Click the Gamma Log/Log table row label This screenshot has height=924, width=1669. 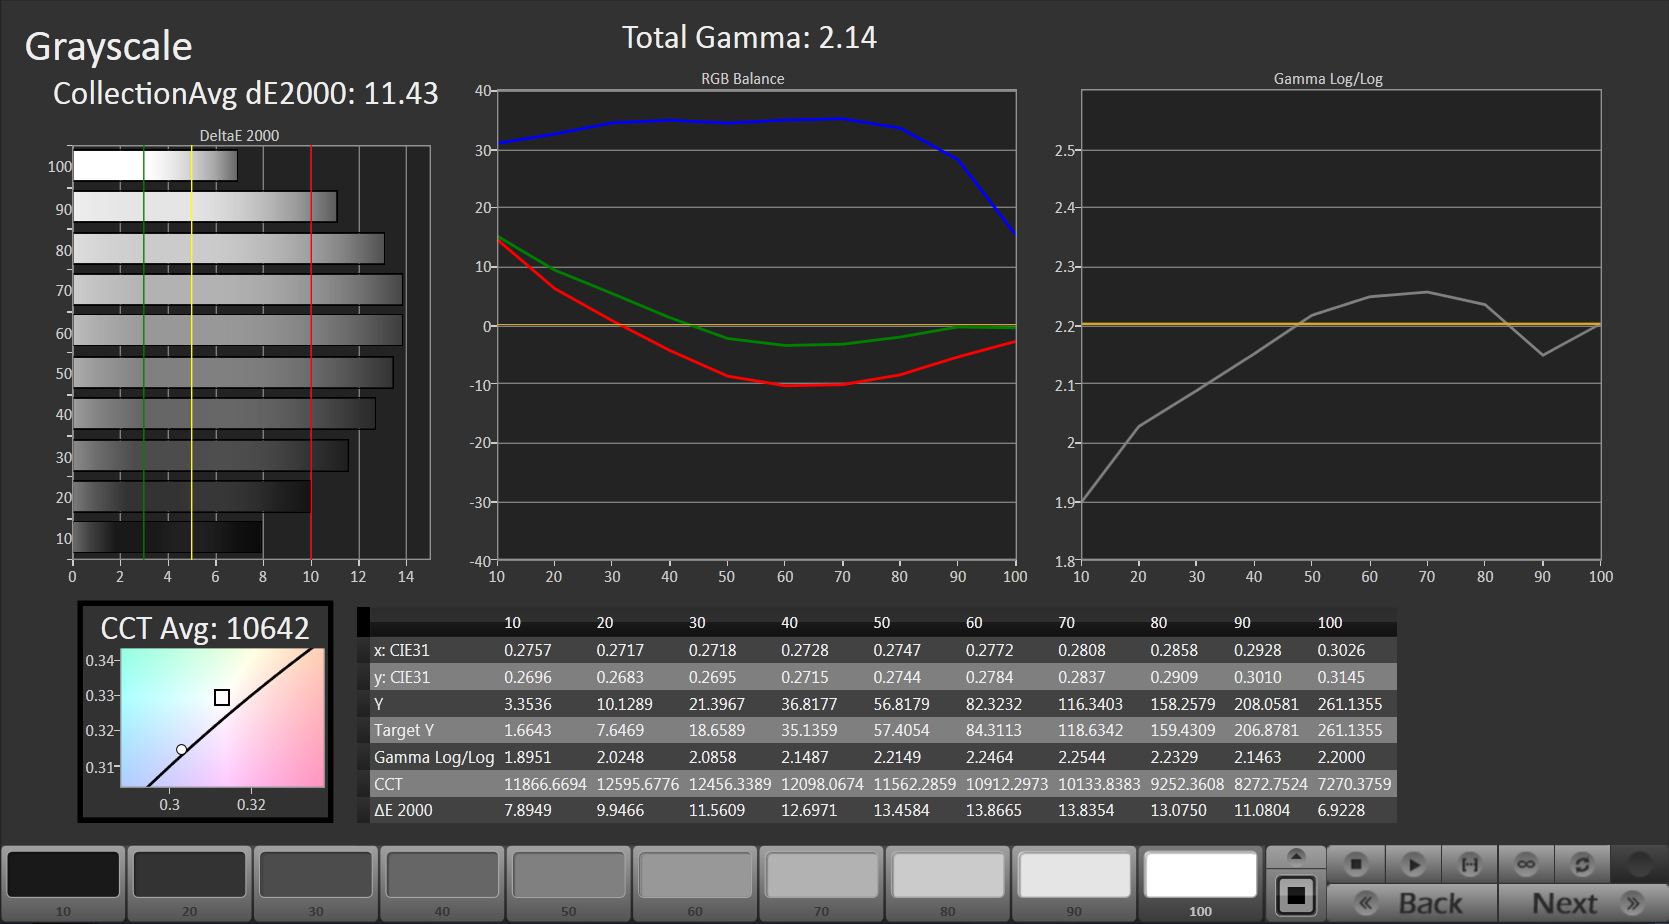(x=434, y=757)
